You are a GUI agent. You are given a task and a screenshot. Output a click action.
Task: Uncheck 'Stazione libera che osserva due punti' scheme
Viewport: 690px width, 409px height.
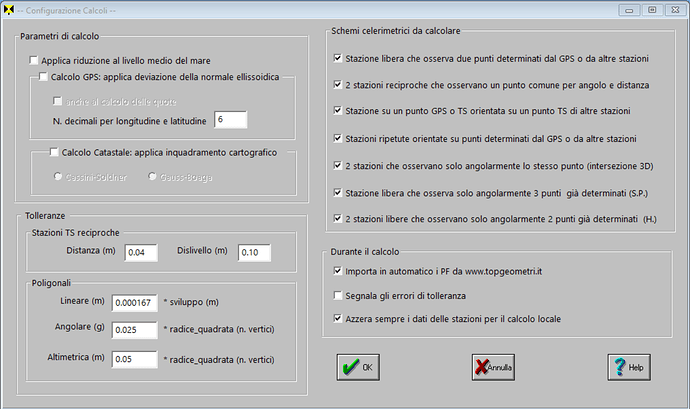[339, 59]
